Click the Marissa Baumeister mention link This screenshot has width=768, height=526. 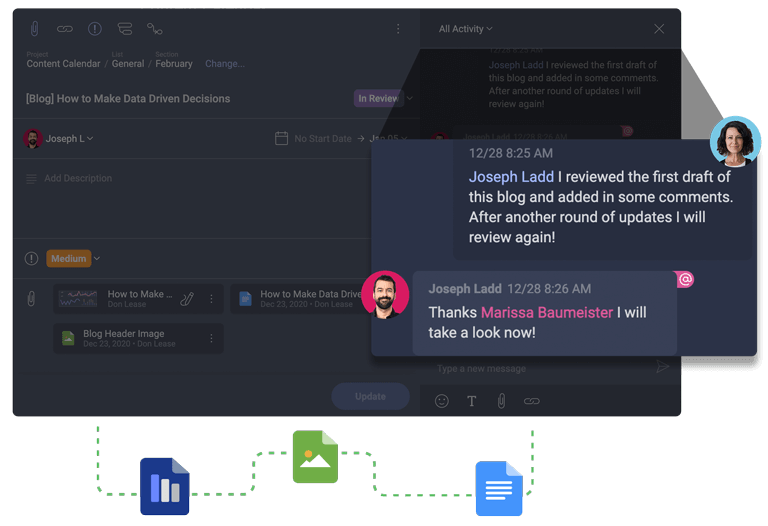point(547,312)
